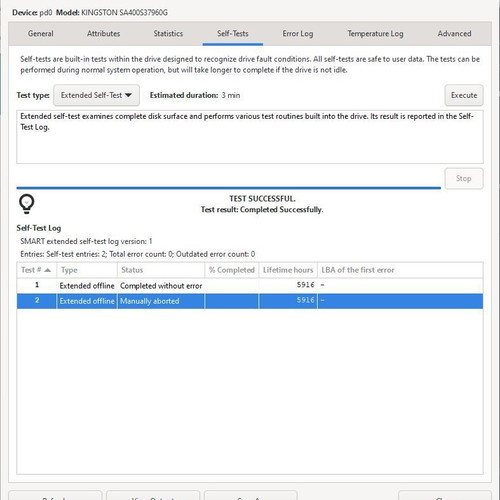Screen dimensions: 500x500
Task: Sort by Lifetime hours column header
Action: [288, 270]
